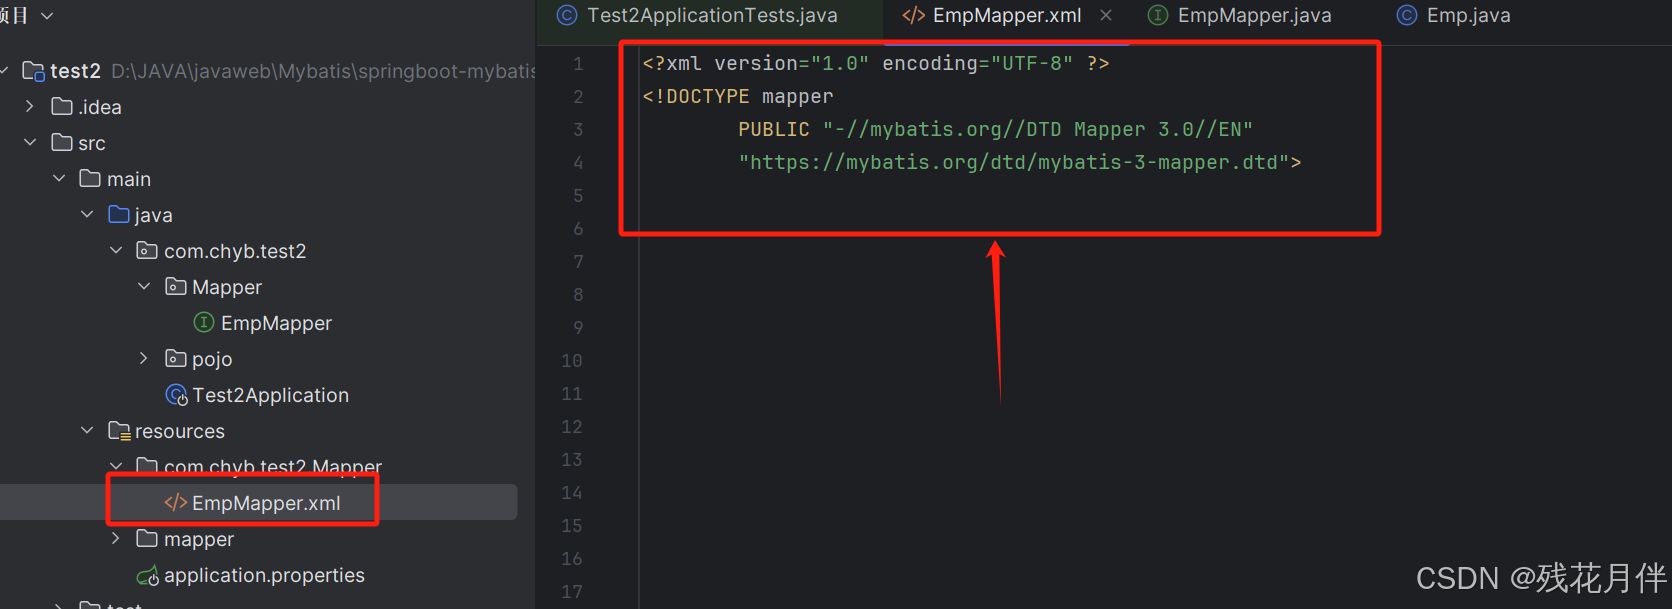Select the Mapper package label in tree
The image size is (1672, 609).
tap(227, 287)
